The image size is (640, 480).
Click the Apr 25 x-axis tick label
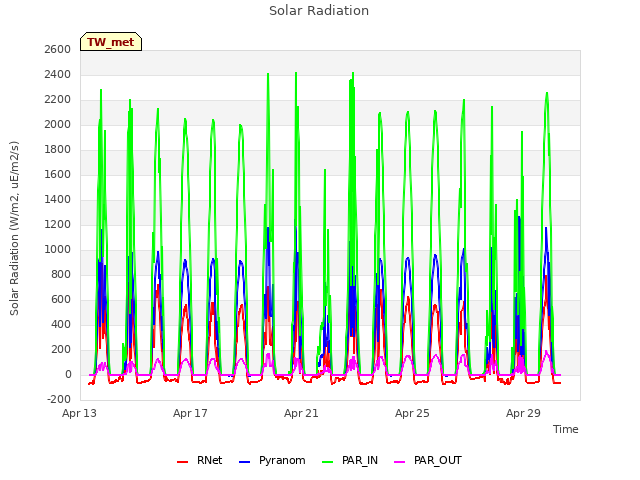pos(412,413)
